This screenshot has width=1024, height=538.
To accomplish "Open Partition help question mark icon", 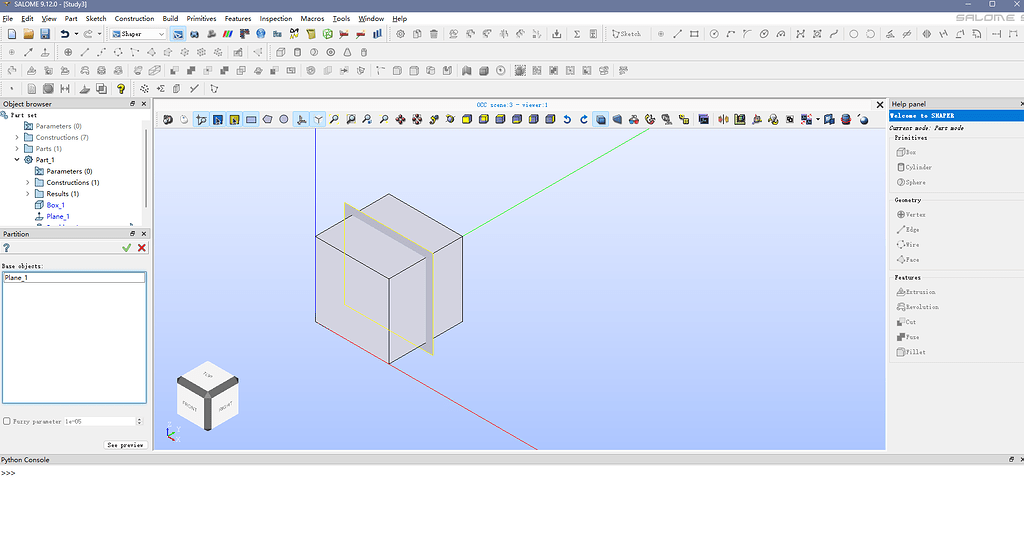I will 7,247.
